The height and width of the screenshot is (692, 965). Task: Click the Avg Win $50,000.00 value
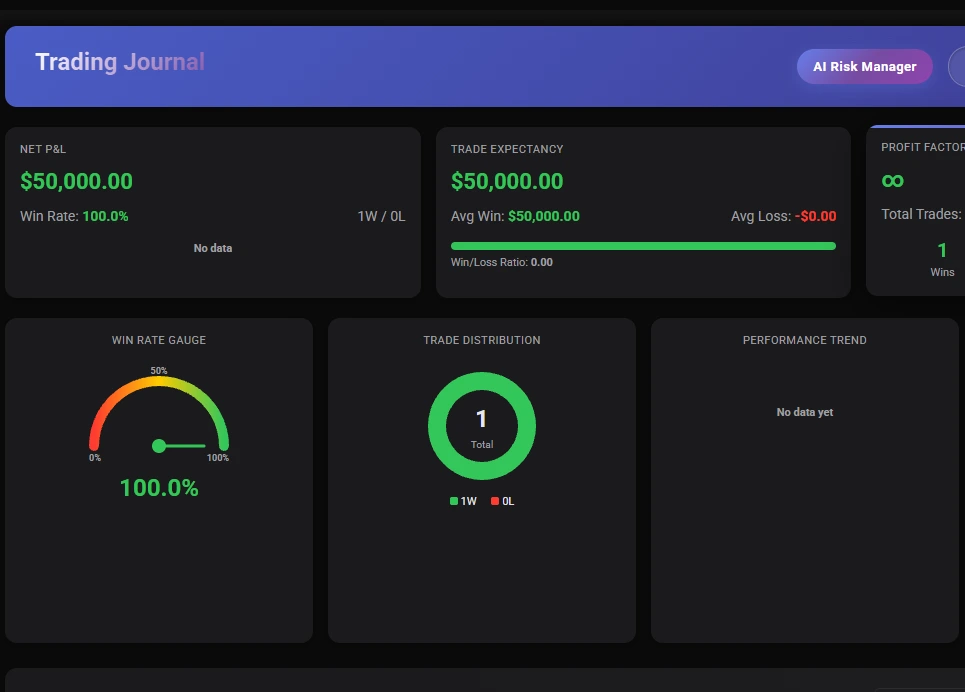[543, 216]
